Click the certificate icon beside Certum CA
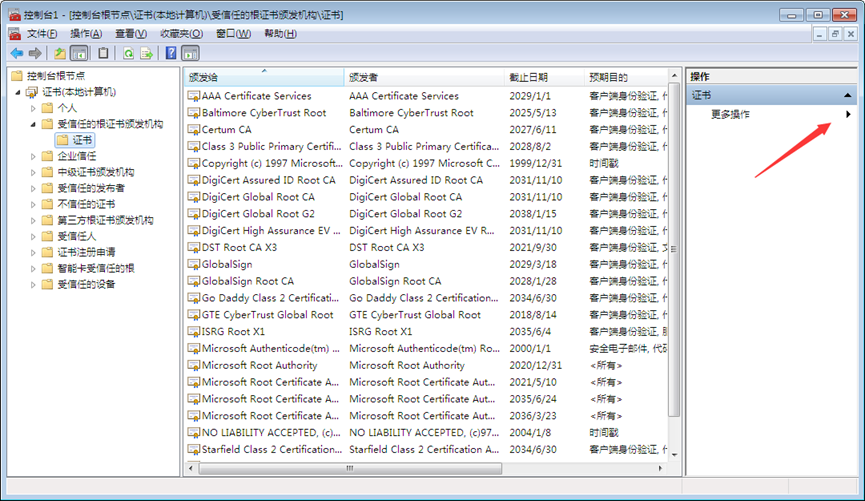865x501 pixels. [x=194, y=130]
